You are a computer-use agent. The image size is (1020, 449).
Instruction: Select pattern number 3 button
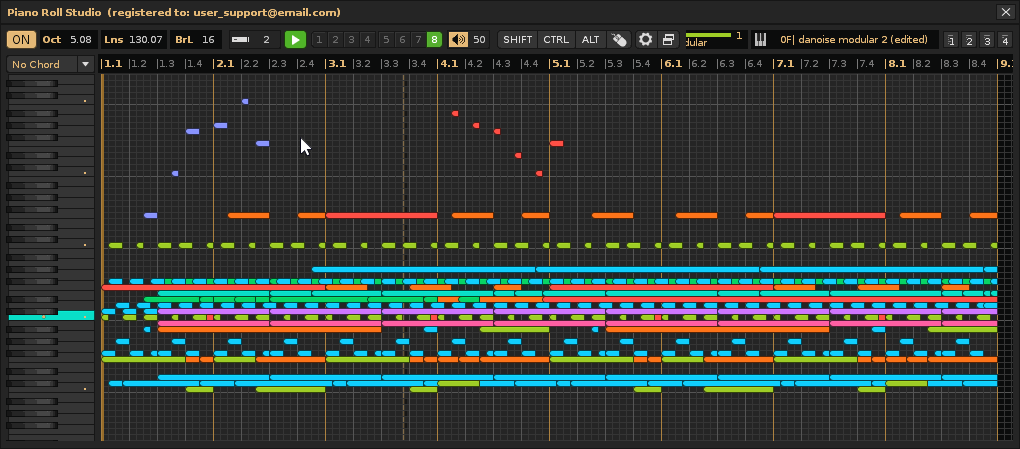[x=351, y=40]
